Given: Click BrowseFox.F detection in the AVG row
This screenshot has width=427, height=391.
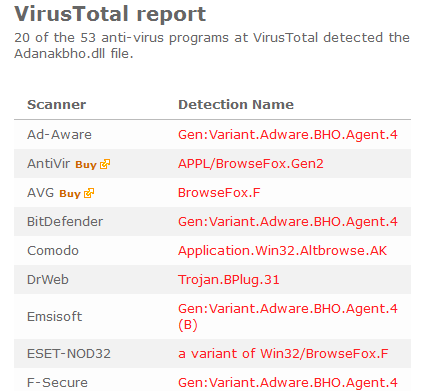Looking at the screenshot, I should tap(219, 193).
